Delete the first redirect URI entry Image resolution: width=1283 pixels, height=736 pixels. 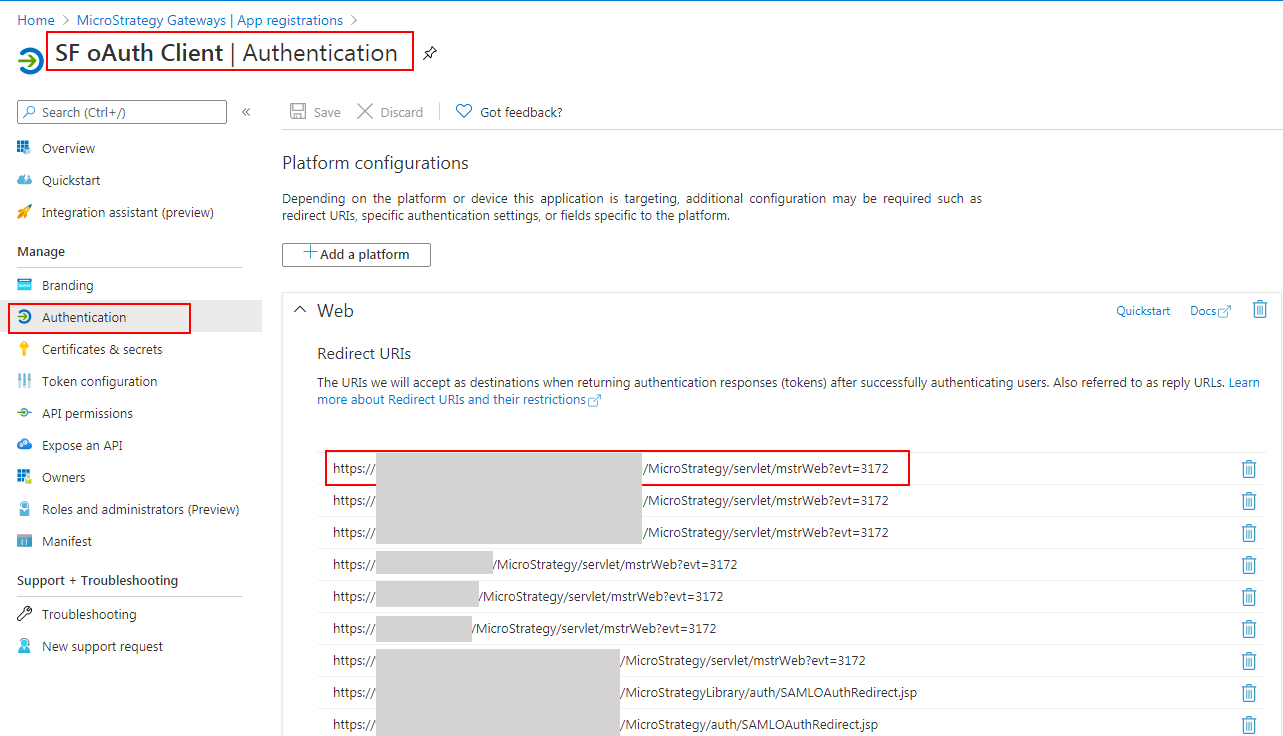pyautogui.click(x=1248, y=468)
